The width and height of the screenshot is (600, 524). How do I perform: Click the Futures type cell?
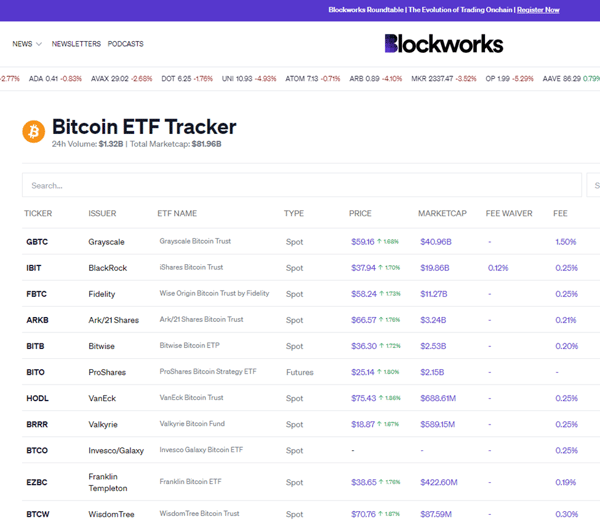[300, 372]
